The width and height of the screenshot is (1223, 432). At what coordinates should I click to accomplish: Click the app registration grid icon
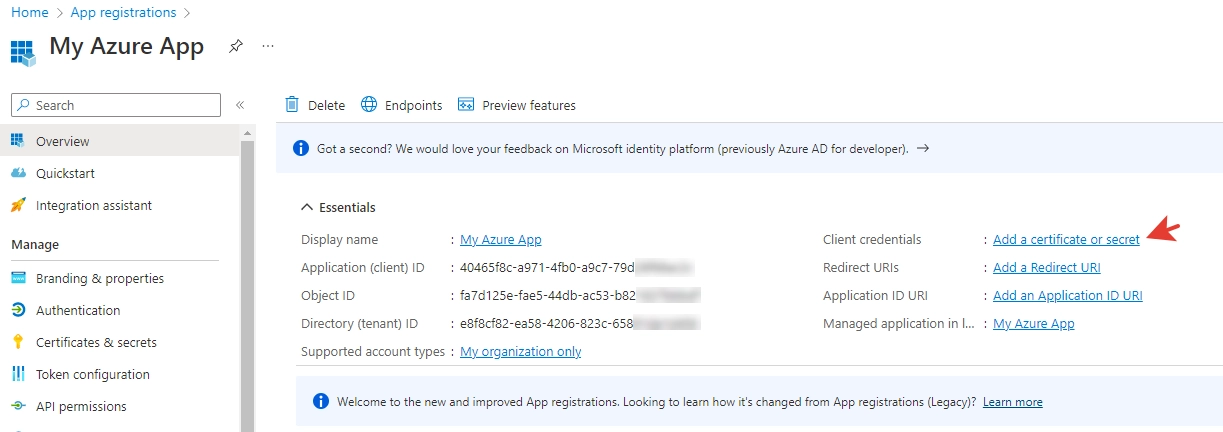pyautogui.click(x=23, y=51)
